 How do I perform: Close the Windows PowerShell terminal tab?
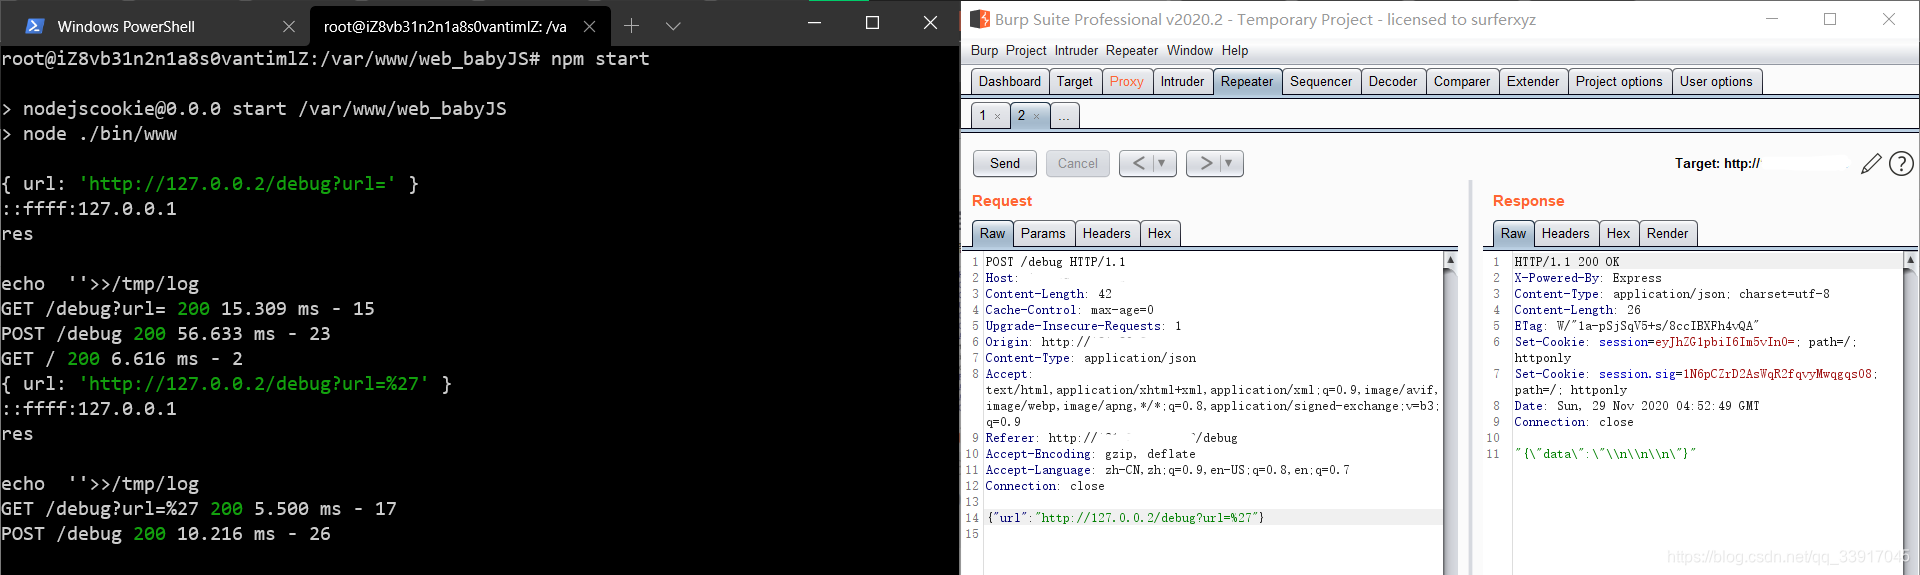click(x=289, y=26)
